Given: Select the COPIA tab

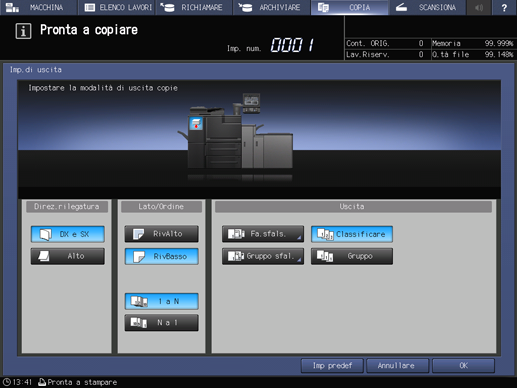Looking at the screenshot, I should pos(349,7).
